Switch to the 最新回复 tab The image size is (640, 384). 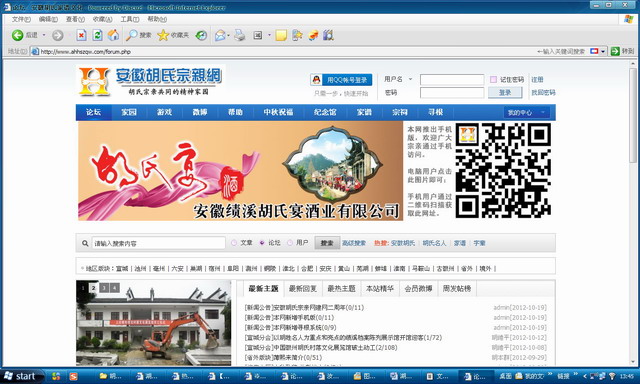coord(302,289)
